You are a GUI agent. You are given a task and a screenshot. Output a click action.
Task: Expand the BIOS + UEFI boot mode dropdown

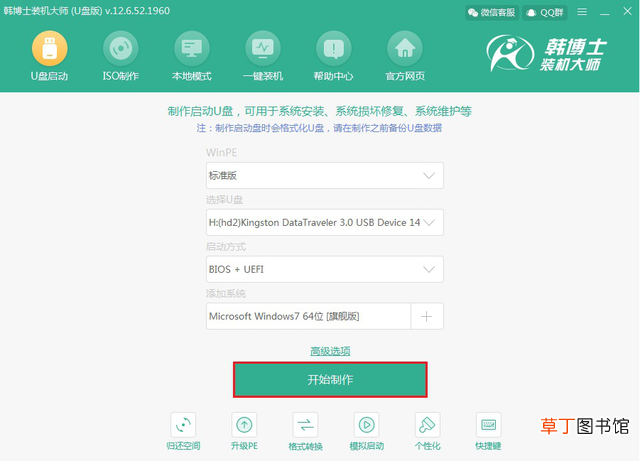point(325,269)
